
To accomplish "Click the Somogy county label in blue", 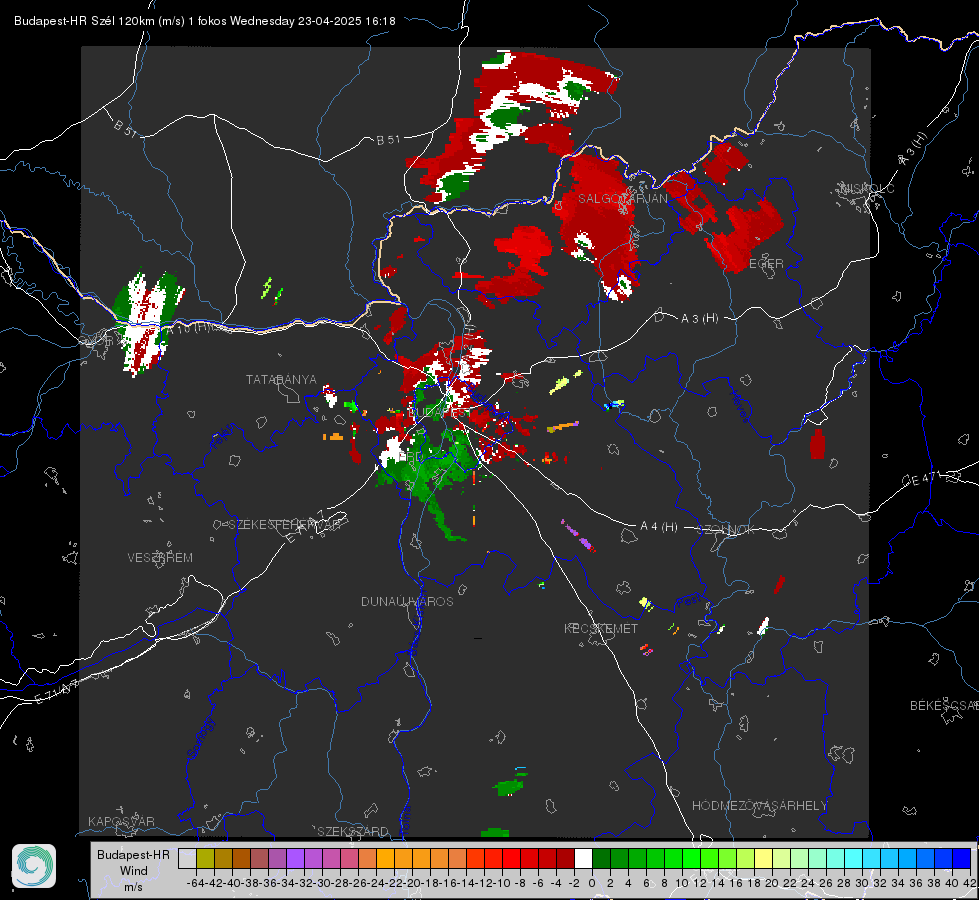I will (x=201, y=738).
